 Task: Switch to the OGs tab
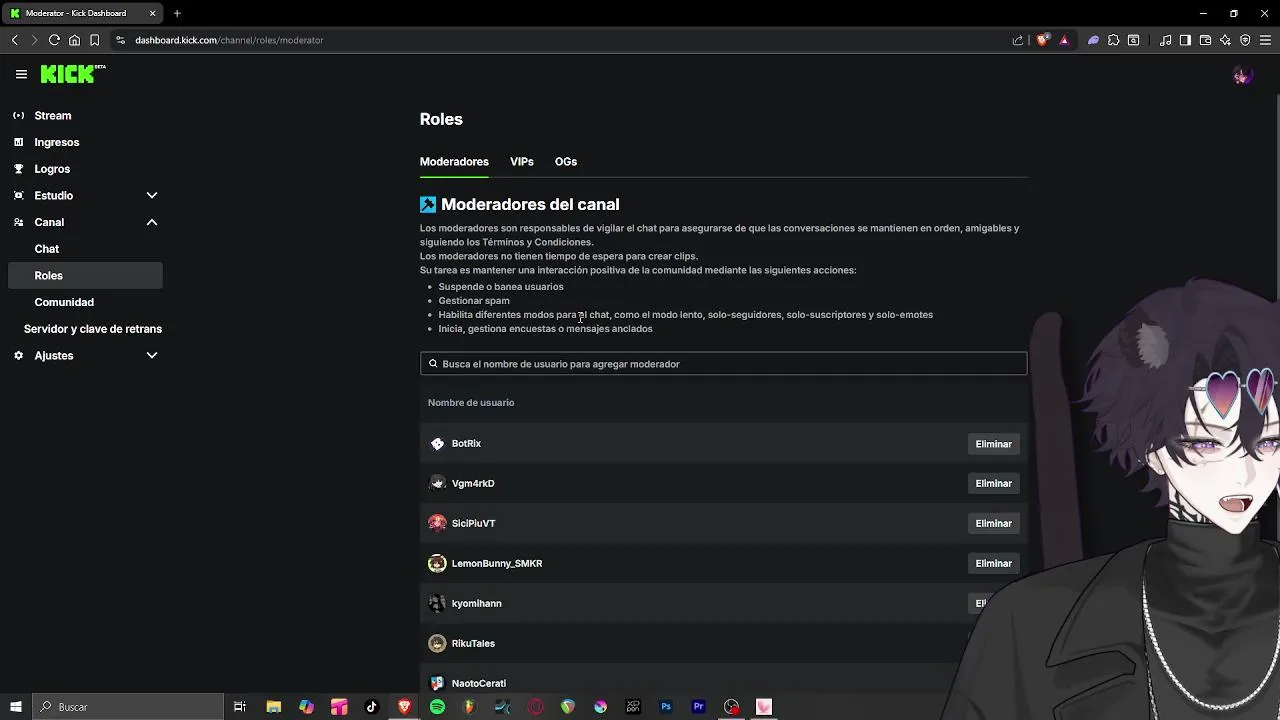click(566, 162)
